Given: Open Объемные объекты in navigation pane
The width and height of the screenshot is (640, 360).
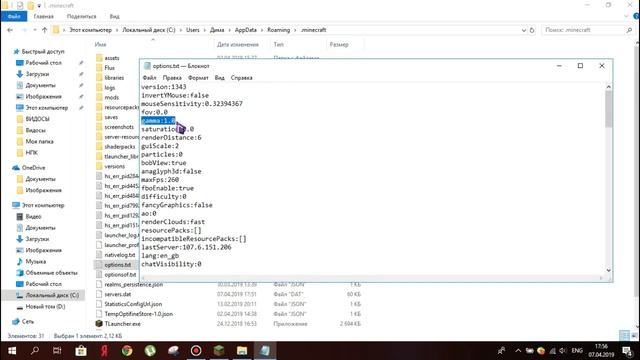Looking at the screenshot, I should 51,273.
